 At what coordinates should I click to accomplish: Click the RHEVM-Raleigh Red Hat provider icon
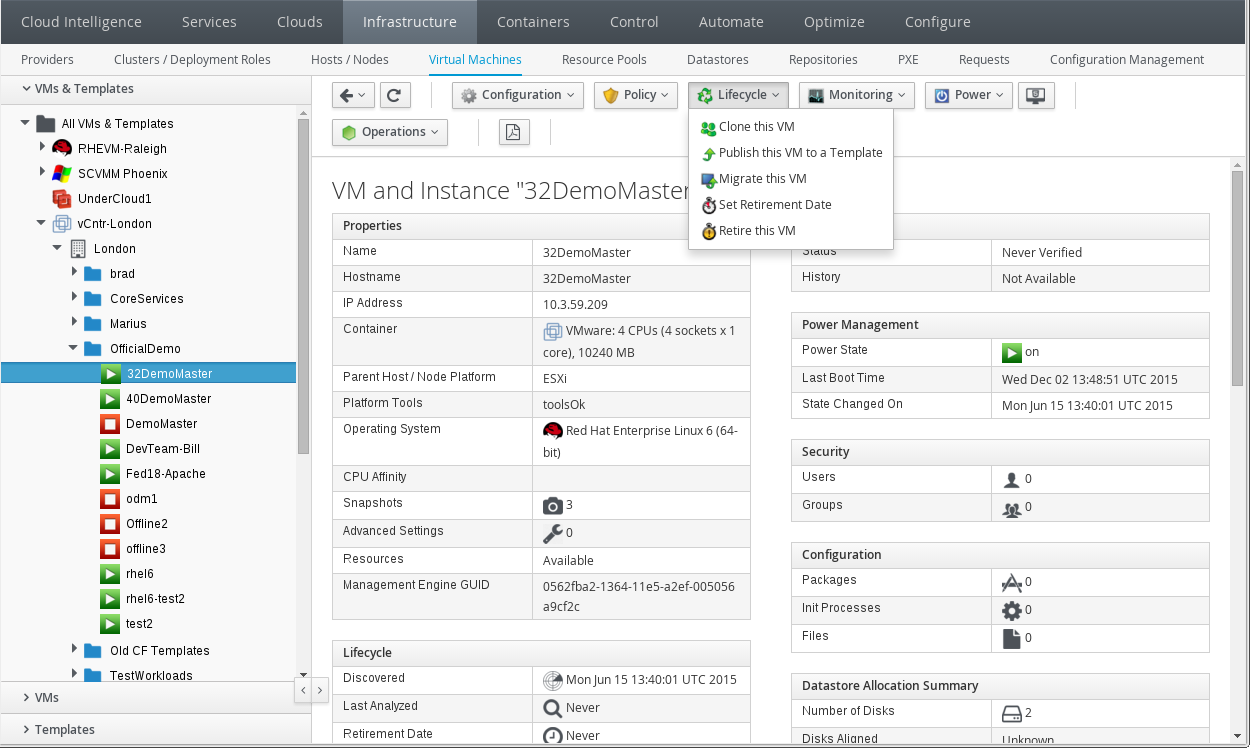coord(62,148)
